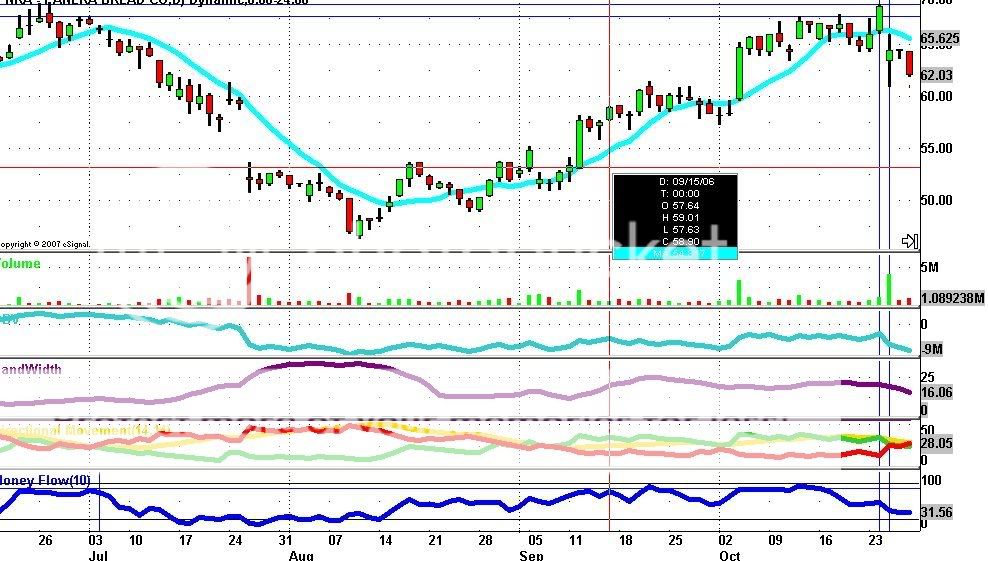The image size is (988, 561).
Task: Click the C 58.90 close value
Action: pos(681,241)
